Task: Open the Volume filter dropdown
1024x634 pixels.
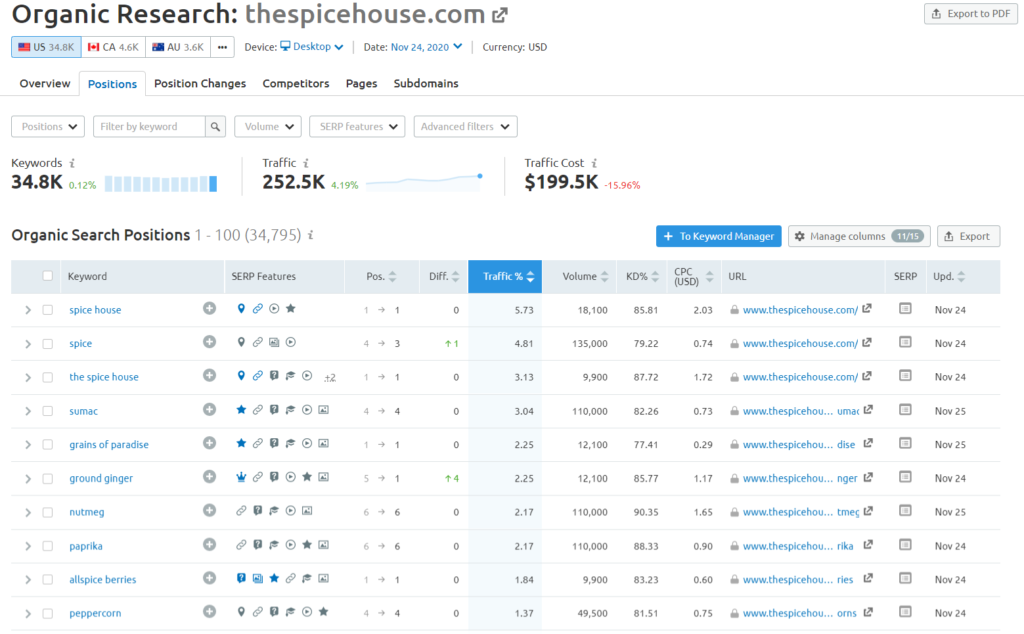Action: pos(267,127)
